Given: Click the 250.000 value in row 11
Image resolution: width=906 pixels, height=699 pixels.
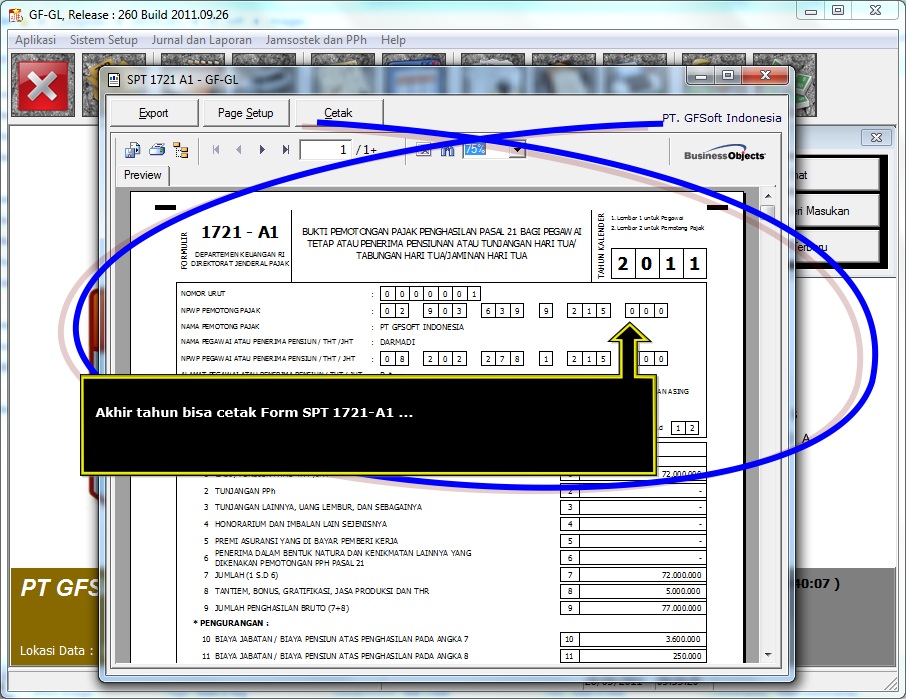Looking at the screenshot, I should 687,656.
